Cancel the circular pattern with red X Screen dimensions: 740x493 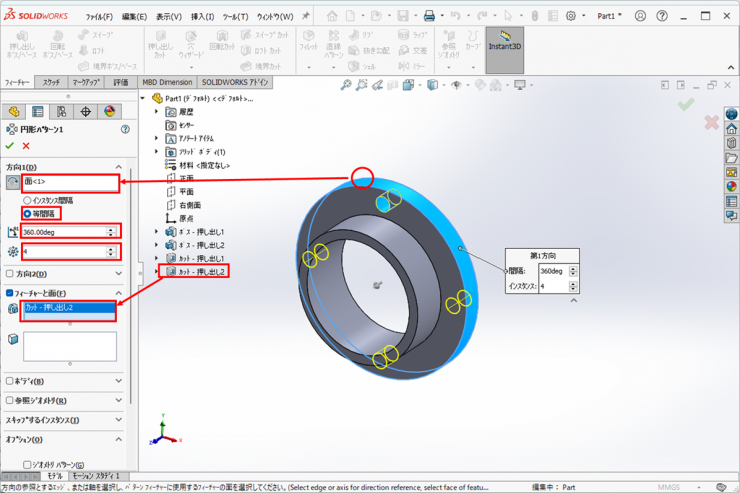pyautogui.click(x=26, y=146)
